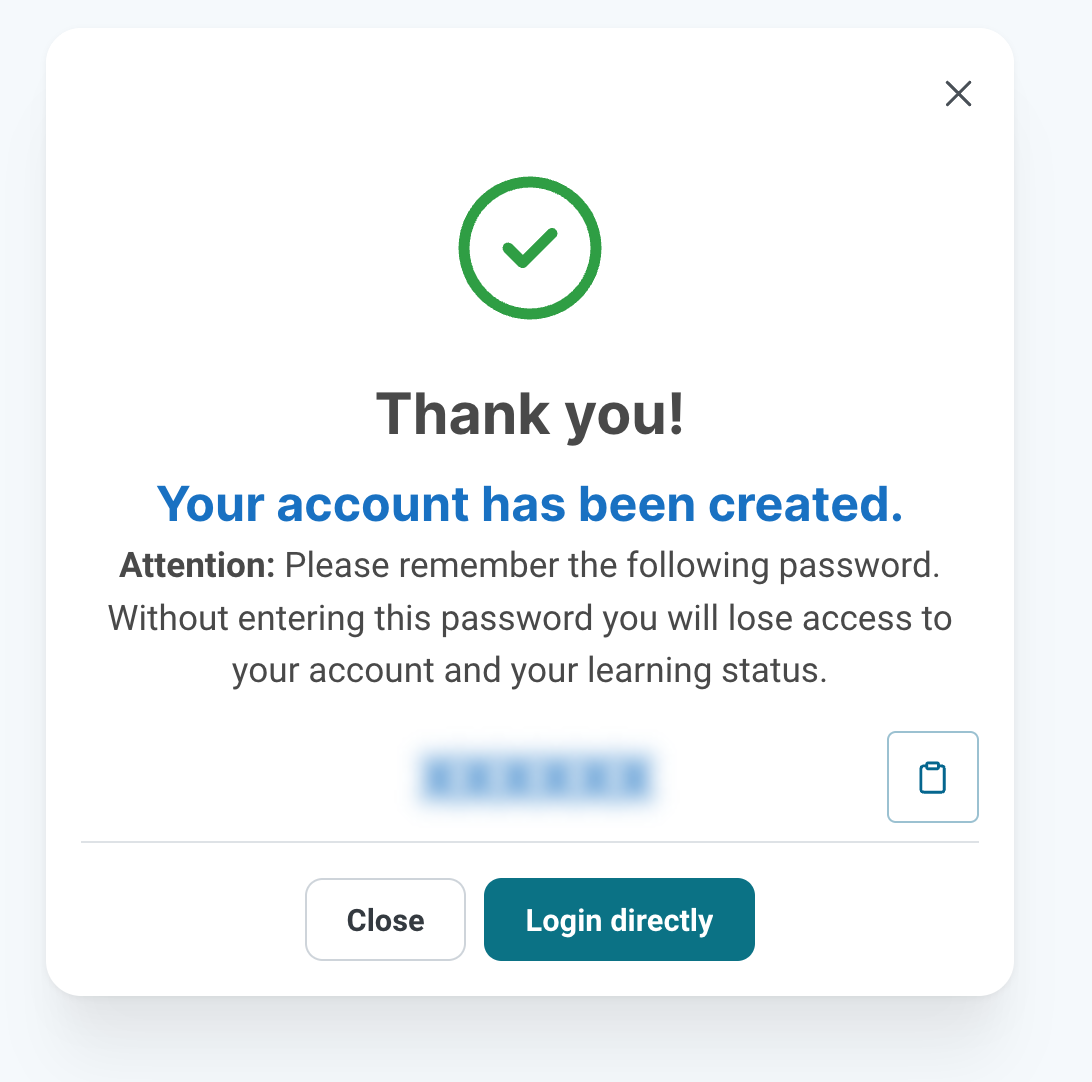
Task: Select the copy-to-clipboard icon beside the password
Action: click(x=932, y=777)
